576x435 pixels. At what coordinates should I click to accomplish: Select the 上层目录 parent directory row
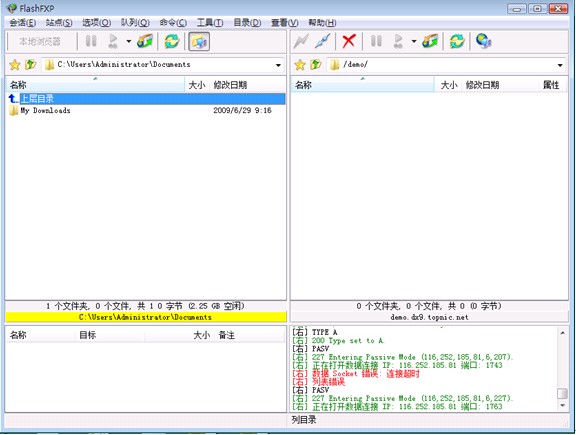coord(146,98)
